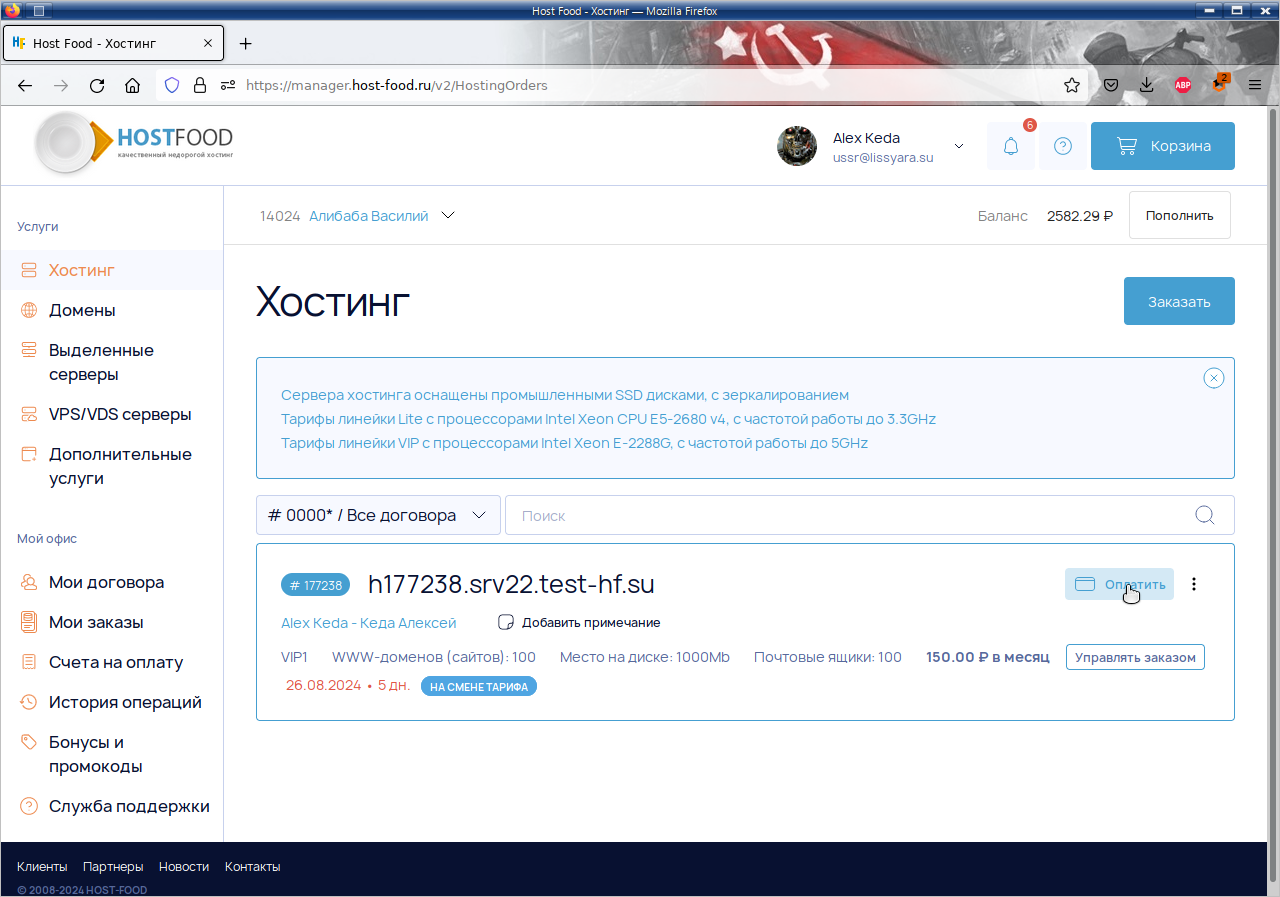Click the Счета на оплату sidebar icon
This screenshot has height=897, width=1280.
[x=29, y=662]
